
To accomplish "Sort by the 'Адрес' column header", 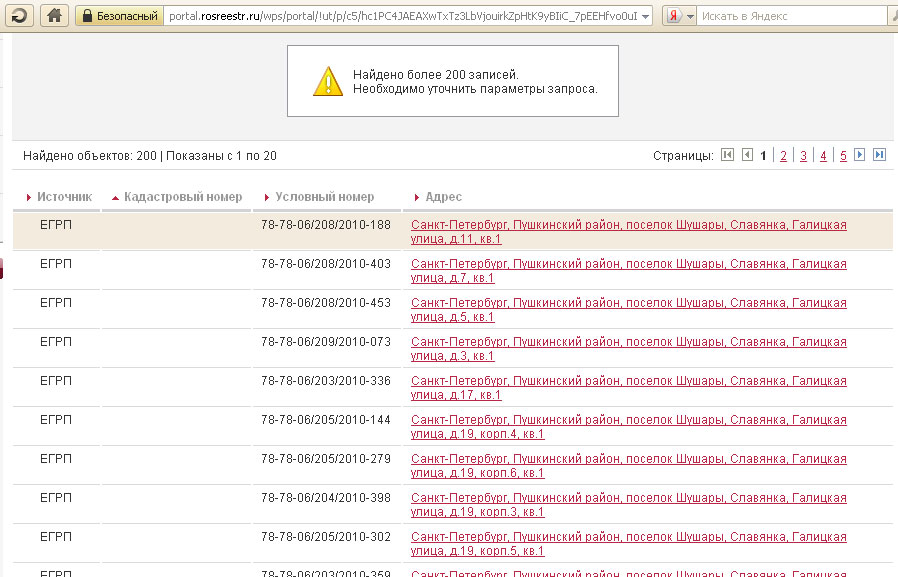I will [x=443, y=197].
